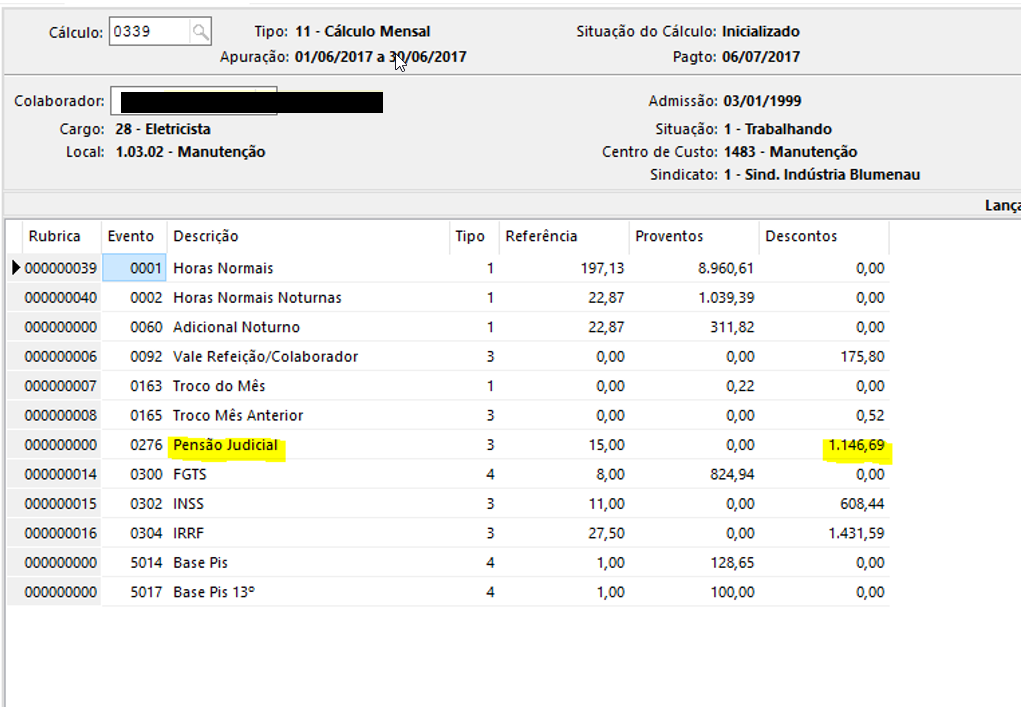Click the Descontos column header
The image size is (1034, 708).
pos(801,237)
